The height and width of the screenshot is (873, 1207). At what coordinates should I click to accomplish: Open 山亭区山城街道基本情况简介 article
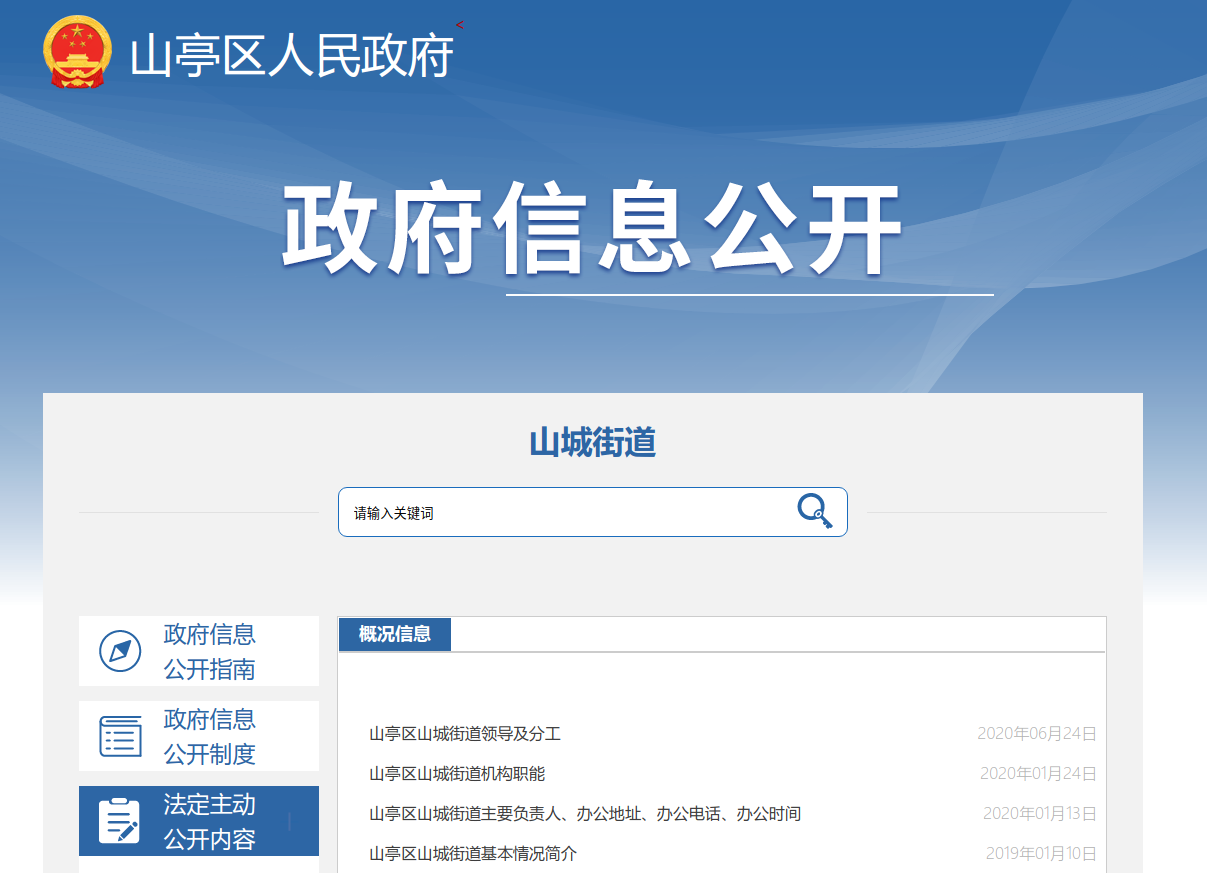[473, 854]
